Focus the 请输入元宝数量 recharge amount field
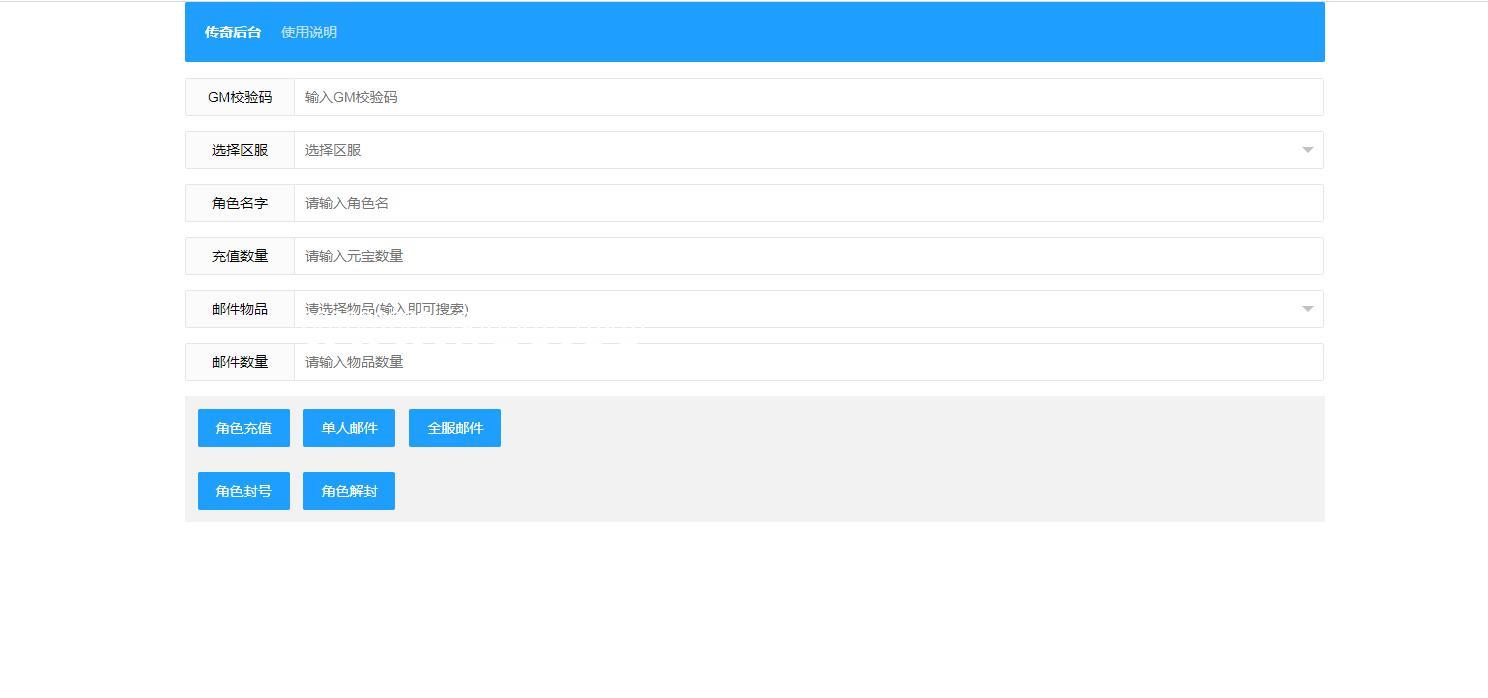 pyautogui.click(x=808, y=256)
